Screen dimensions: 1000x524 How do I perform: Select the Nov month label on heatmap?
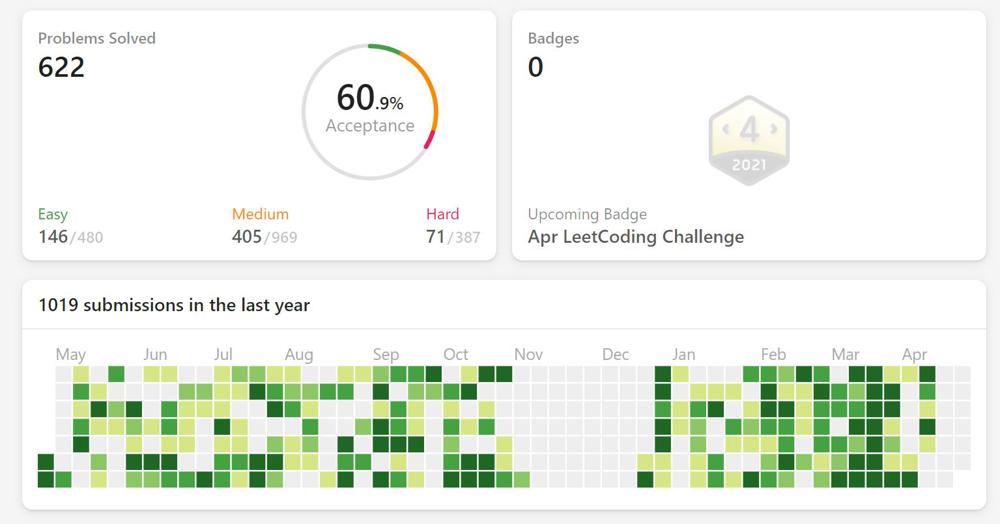(x=528, y=354)
